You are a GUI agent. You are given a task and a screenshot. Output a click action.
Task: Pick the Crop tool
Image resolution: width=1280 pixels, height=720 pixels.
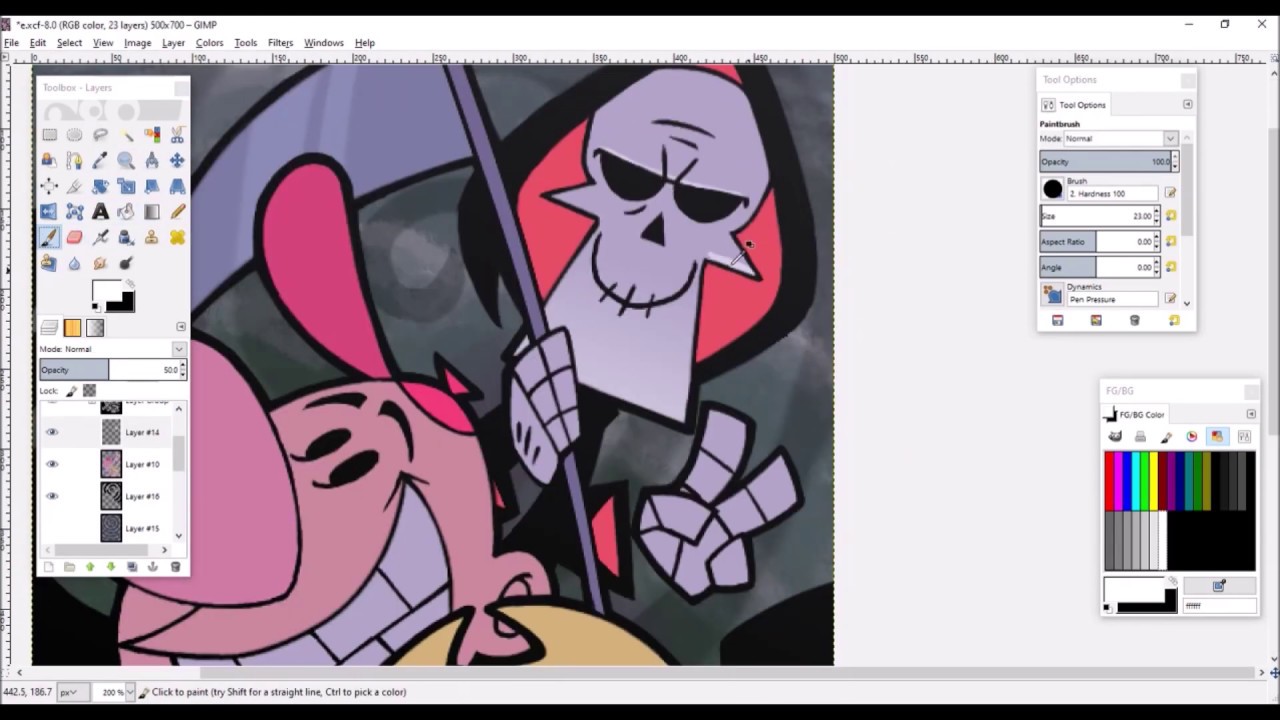point(75,186)
